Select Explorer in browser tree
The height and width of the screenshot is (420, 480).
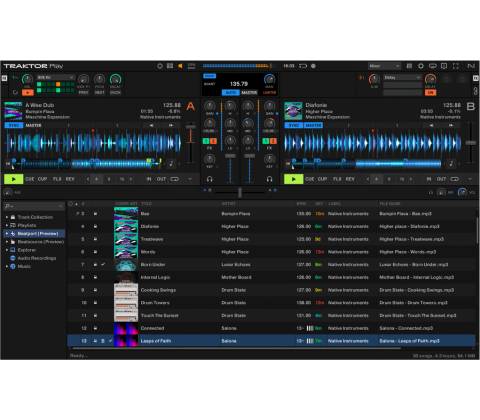[27, 250]
